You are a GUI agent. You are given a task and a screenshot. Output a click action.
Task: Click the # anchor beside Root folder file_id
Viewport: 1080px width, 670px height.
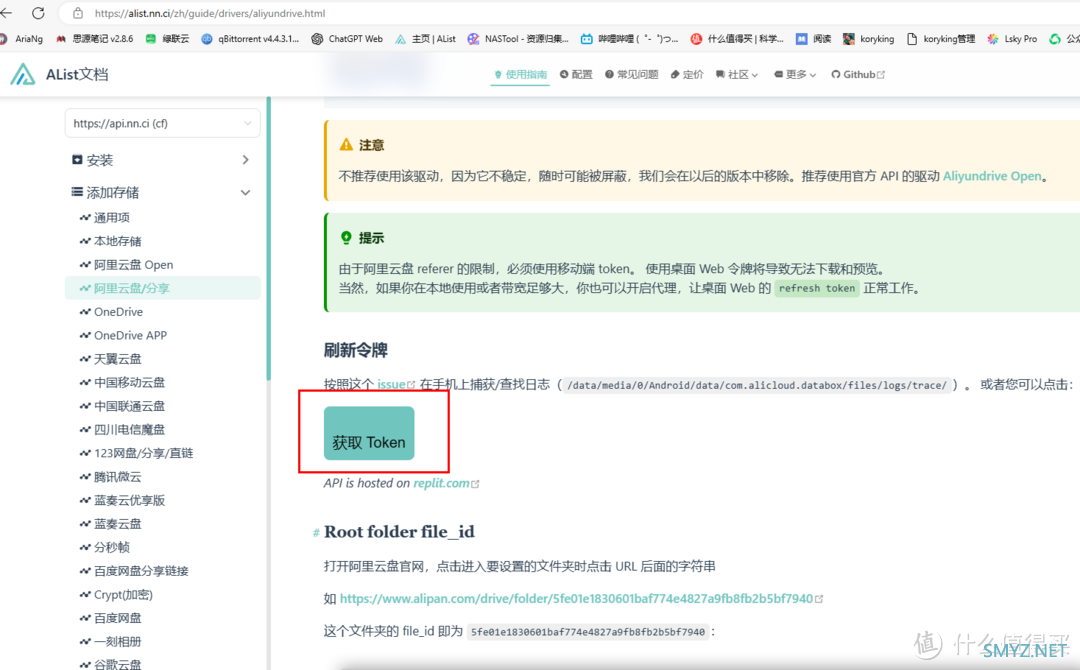316,532
